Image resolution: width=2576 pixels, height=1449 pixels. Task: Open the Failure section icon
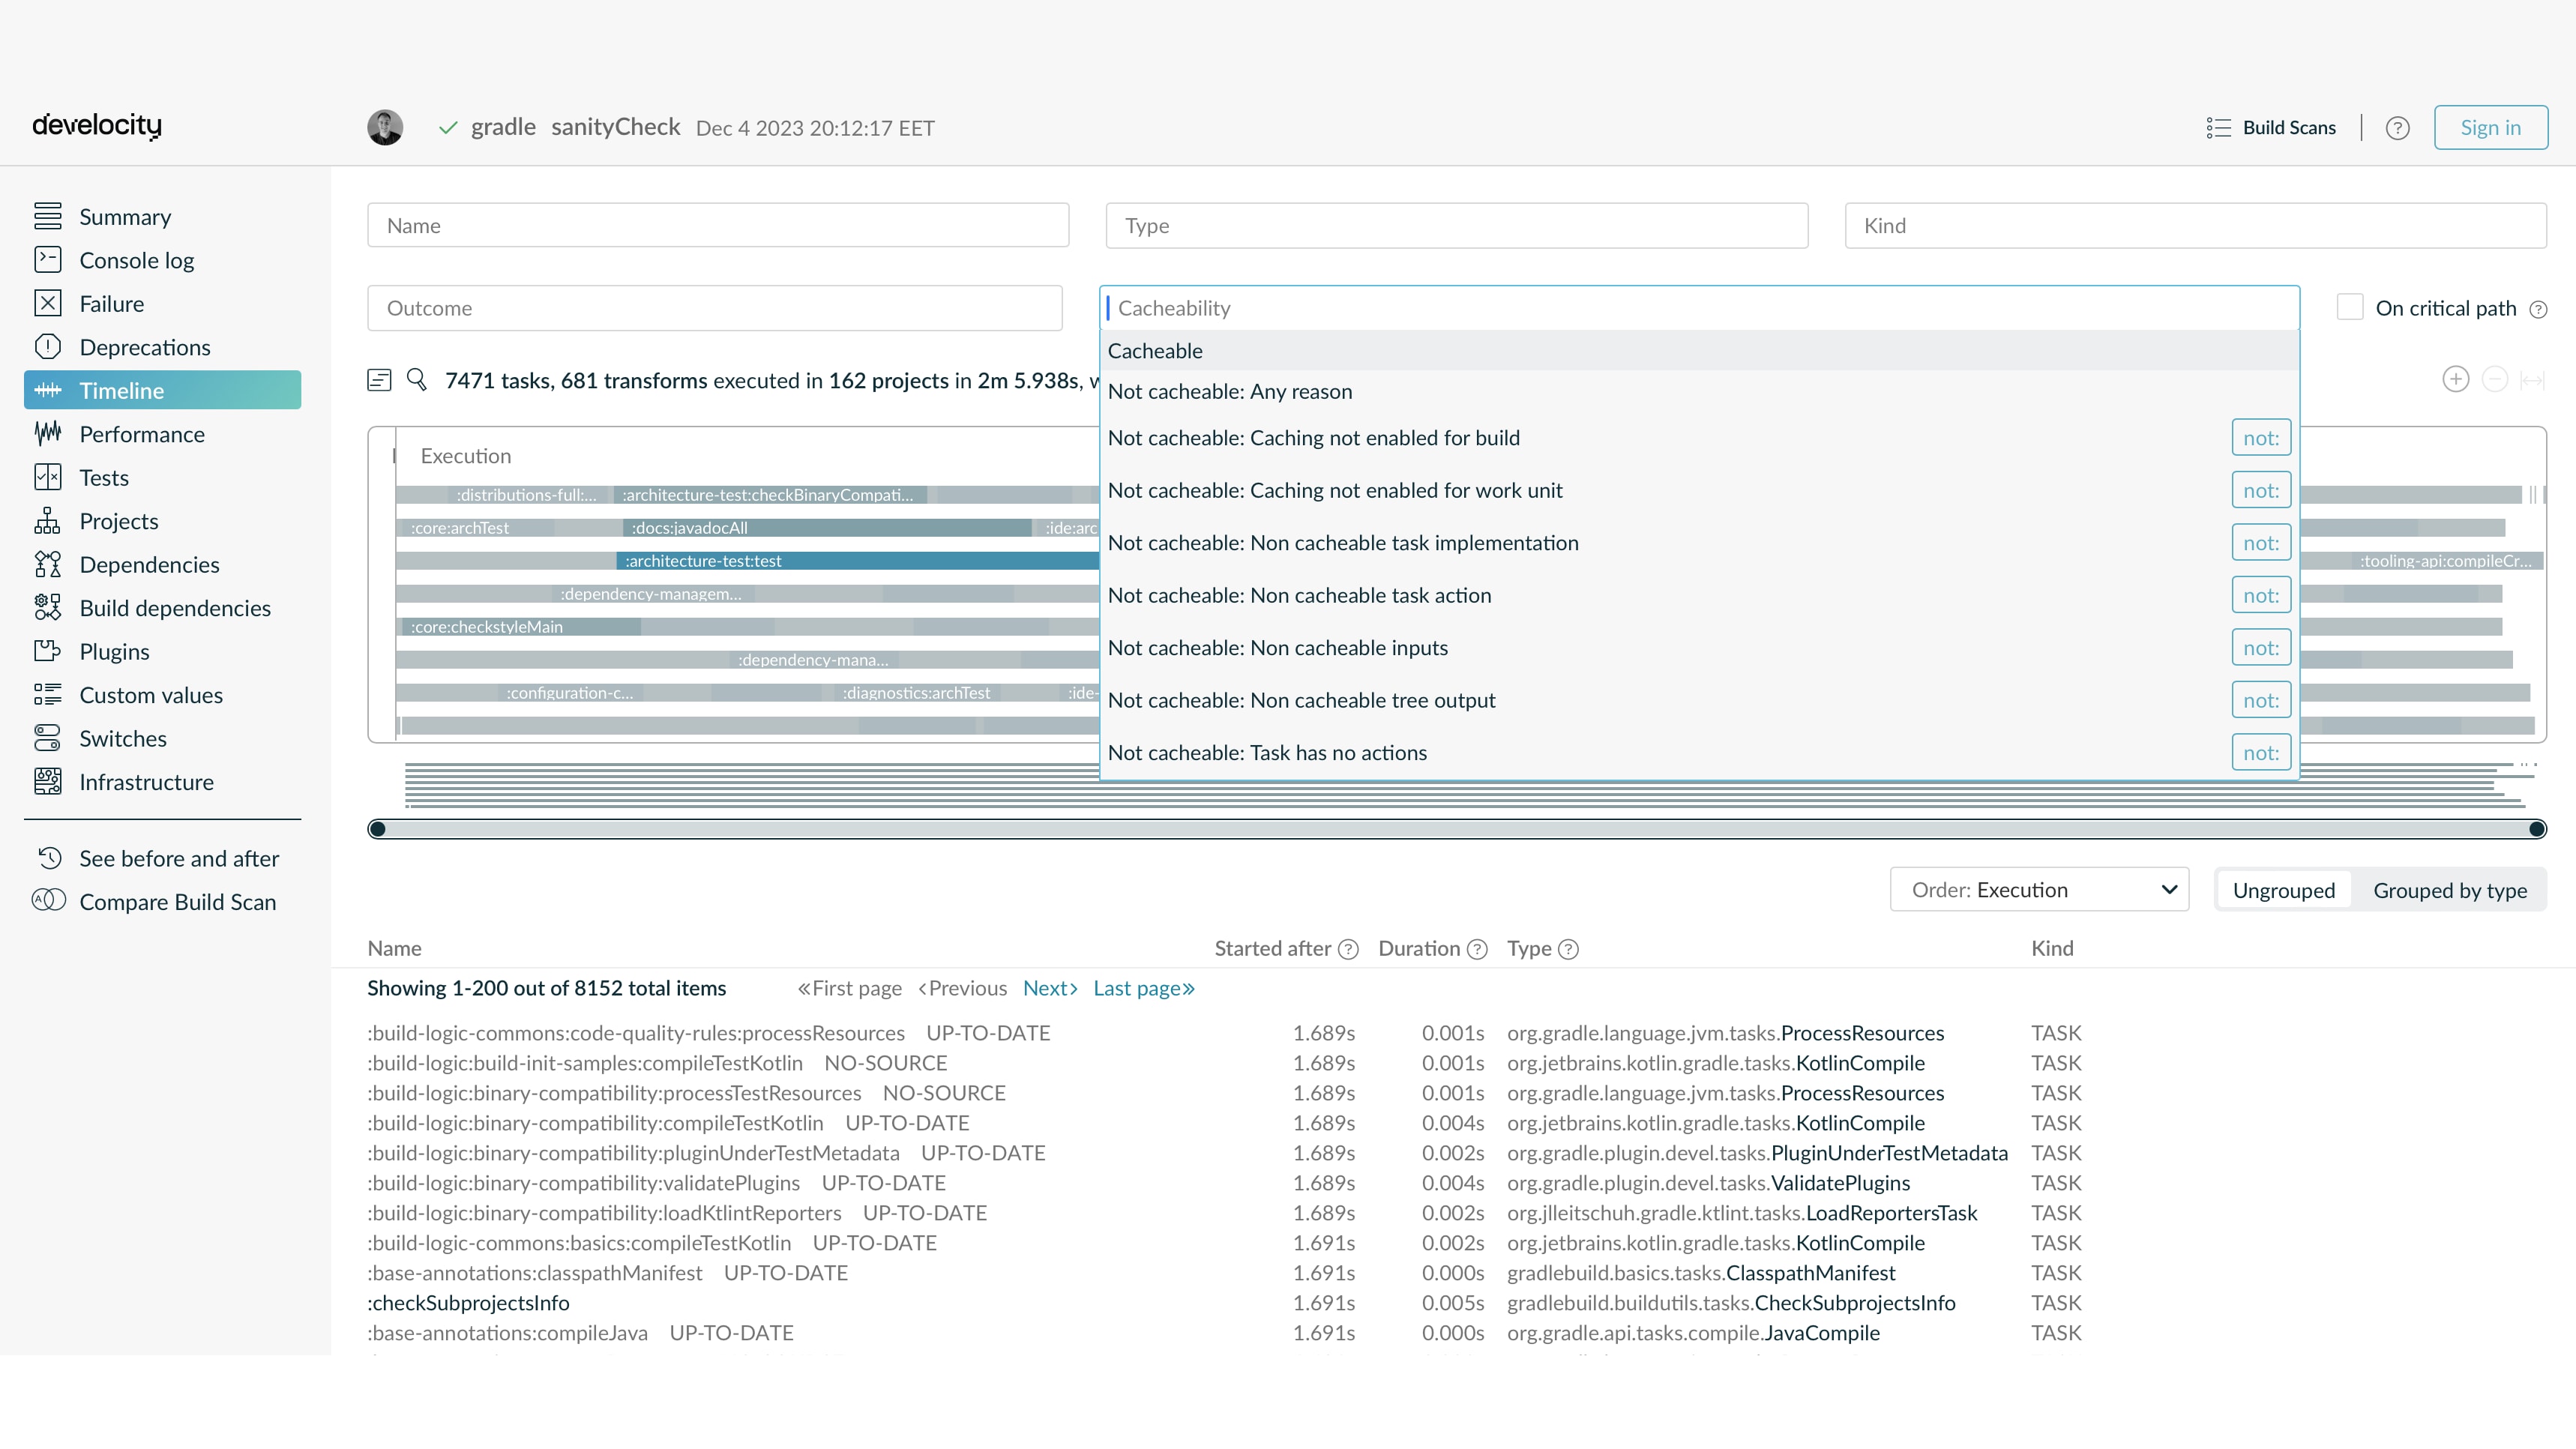(x=47, y=303)
